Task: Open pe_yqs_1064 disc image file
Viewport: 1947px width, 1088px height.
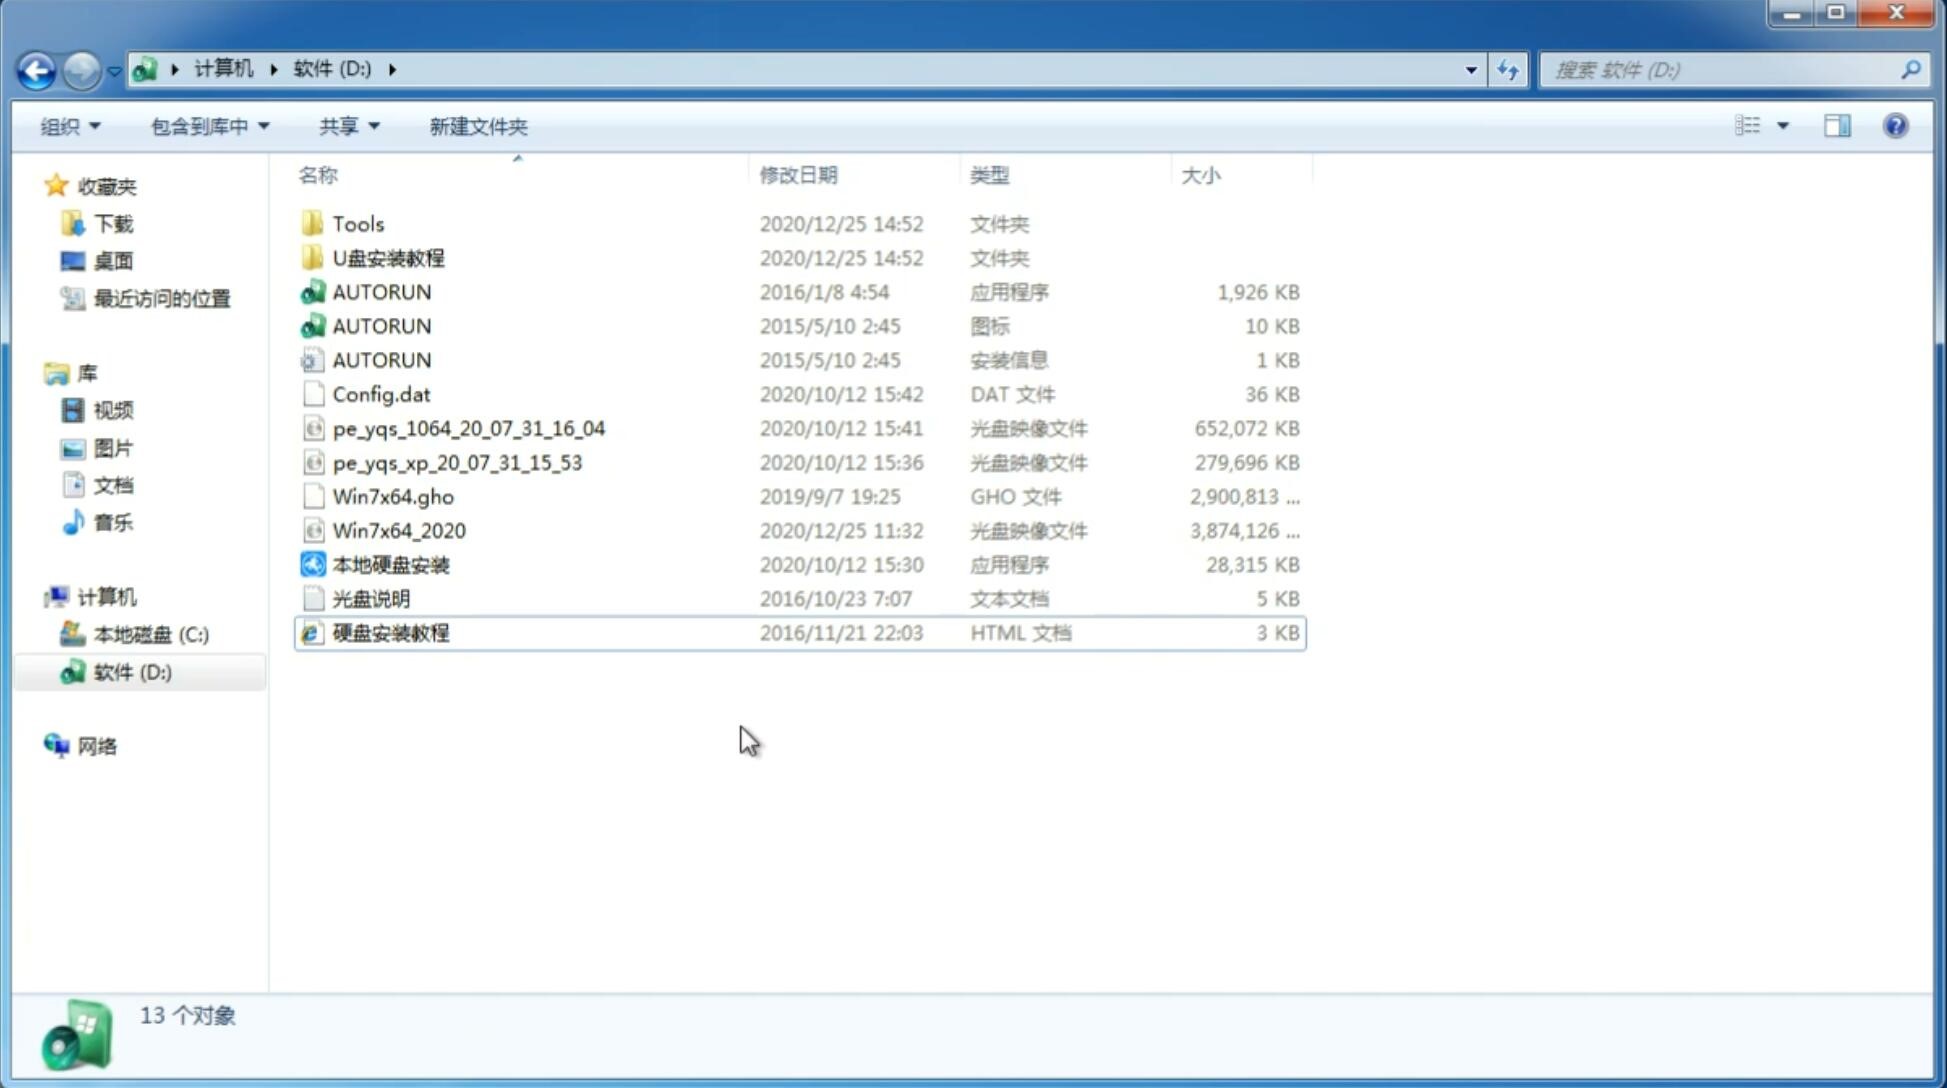Action: tap(468, 428)
